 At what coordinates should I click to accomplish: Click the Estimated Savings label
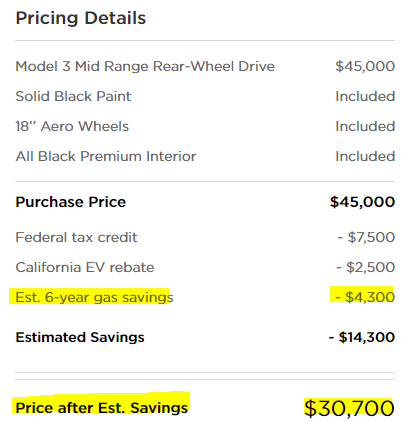80,337
